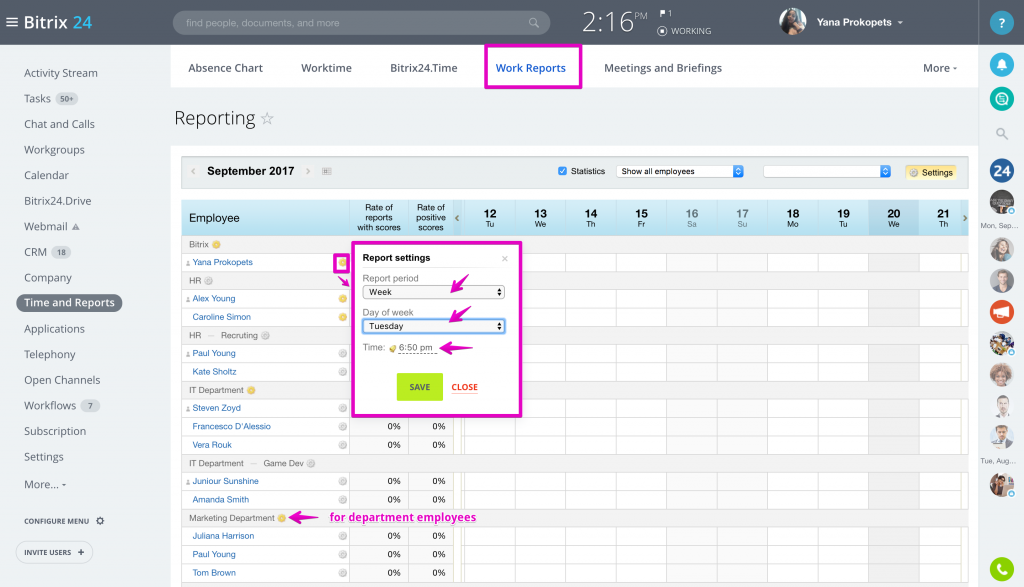1024x587 pixels.
Task: Click CLOSE link in Report settings
Action: click(464, 387)
